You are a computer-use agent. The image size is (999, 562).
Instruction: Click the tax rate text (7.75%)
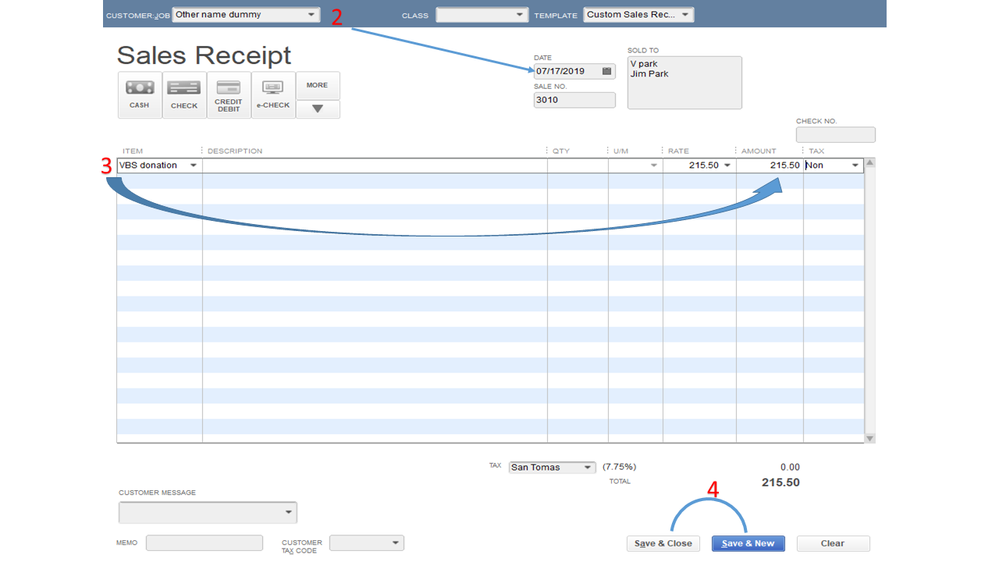(x=619, y=467)
